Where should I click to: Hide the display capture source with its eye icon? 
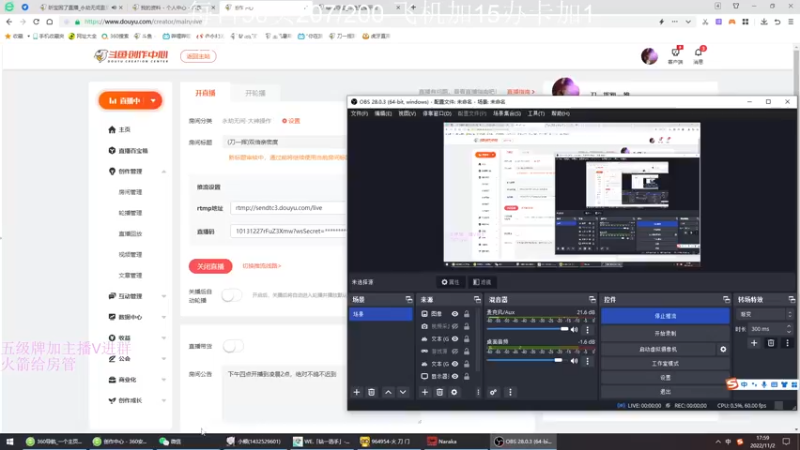click(x=455, y=377)
